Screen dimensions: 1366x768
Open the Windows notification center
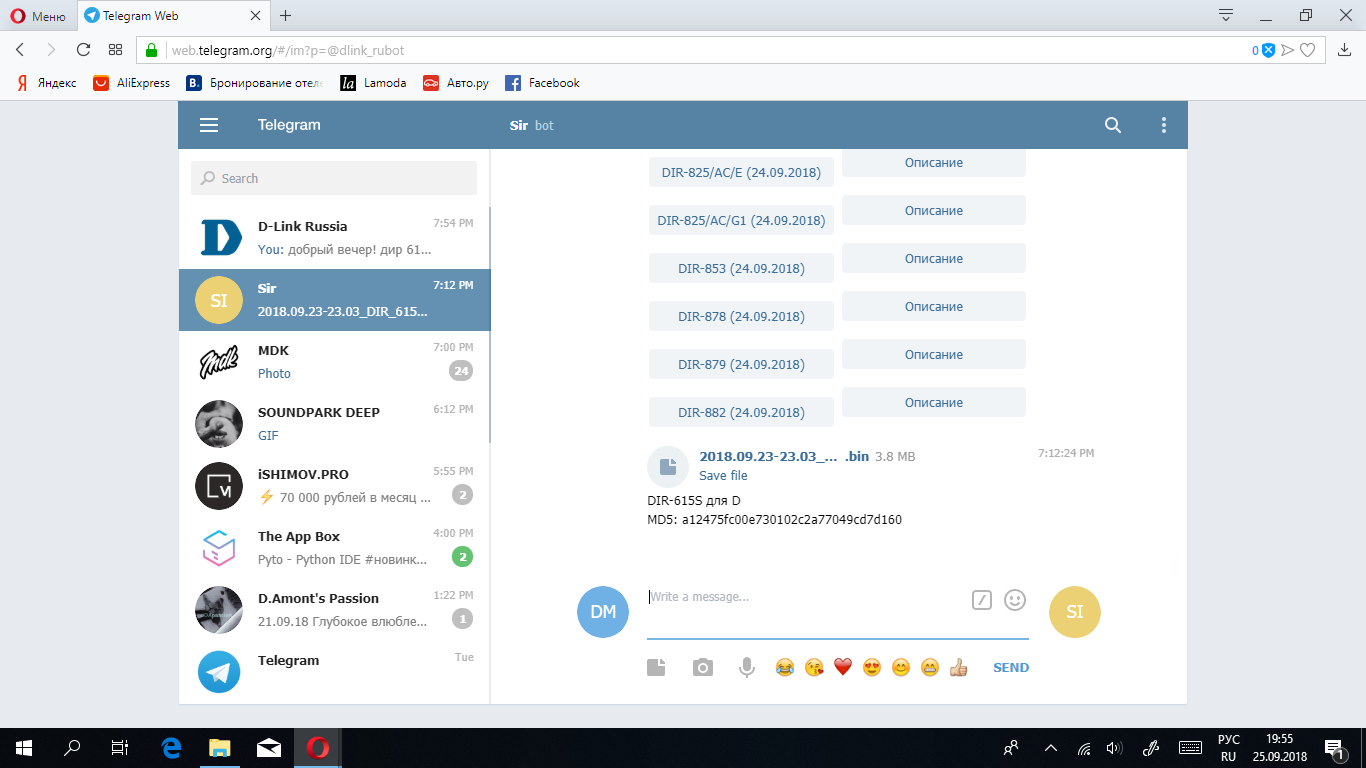point(1333,747)
